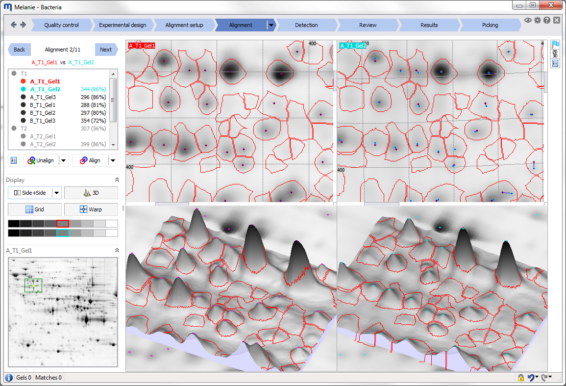Viewport: 566px width, 386px height.
Task: Select the T2 group in the gel list
Action: (24, 129)
